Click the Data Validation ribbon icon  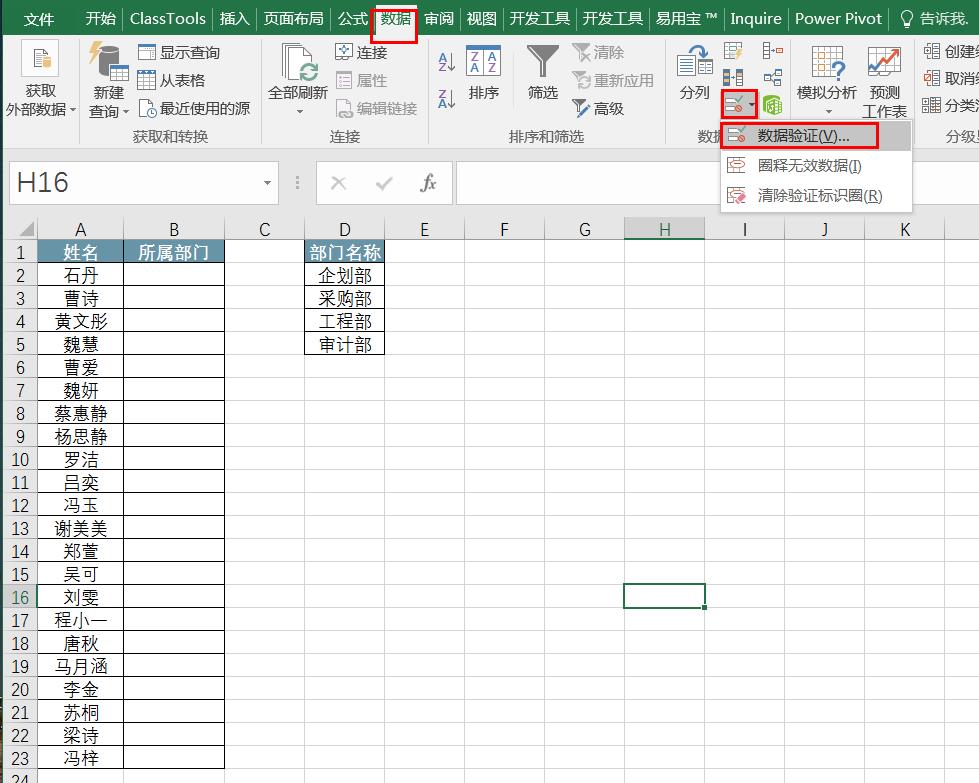(734, 104)
